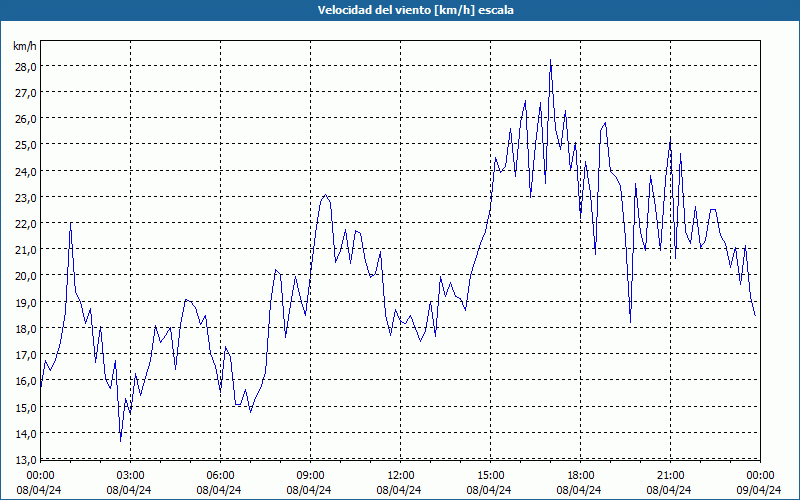The width and height of the screenshot is (800, 500).
Task: Select the "18,0" y-axis value
Action: click(x=26, y=329)
